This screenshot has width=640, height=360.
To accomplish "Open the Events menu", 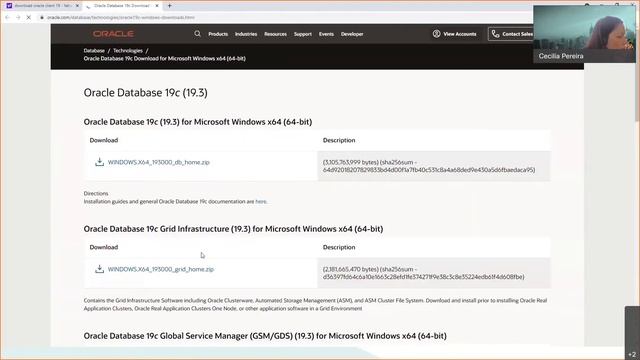I will (326, 34).
